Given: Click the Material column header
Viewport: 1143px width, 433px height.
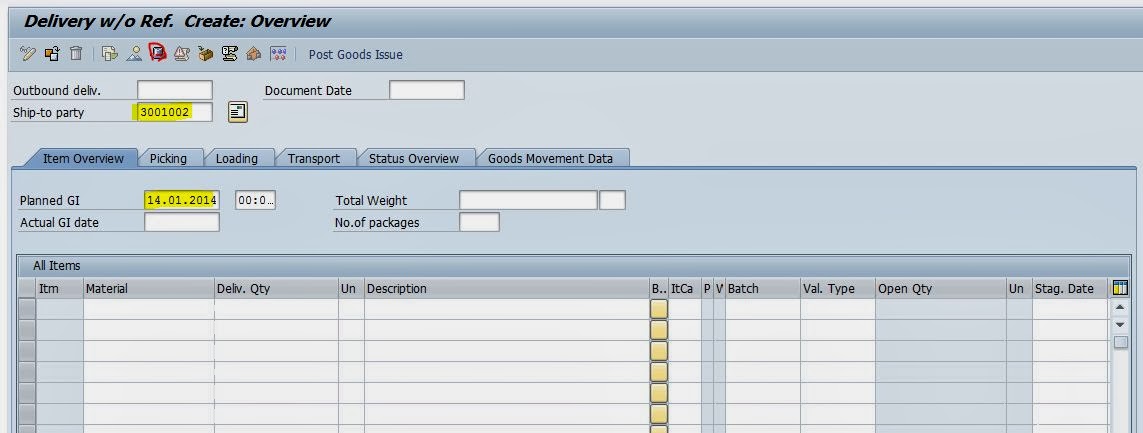Looking at the screenshot, I should coord(149,289).
